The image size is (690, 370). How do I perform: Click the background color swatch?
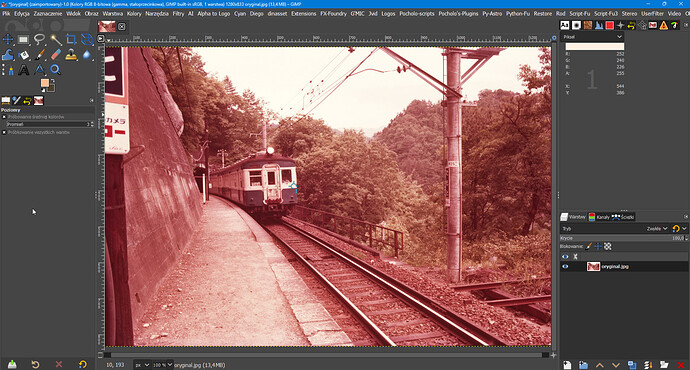point(52,88)
